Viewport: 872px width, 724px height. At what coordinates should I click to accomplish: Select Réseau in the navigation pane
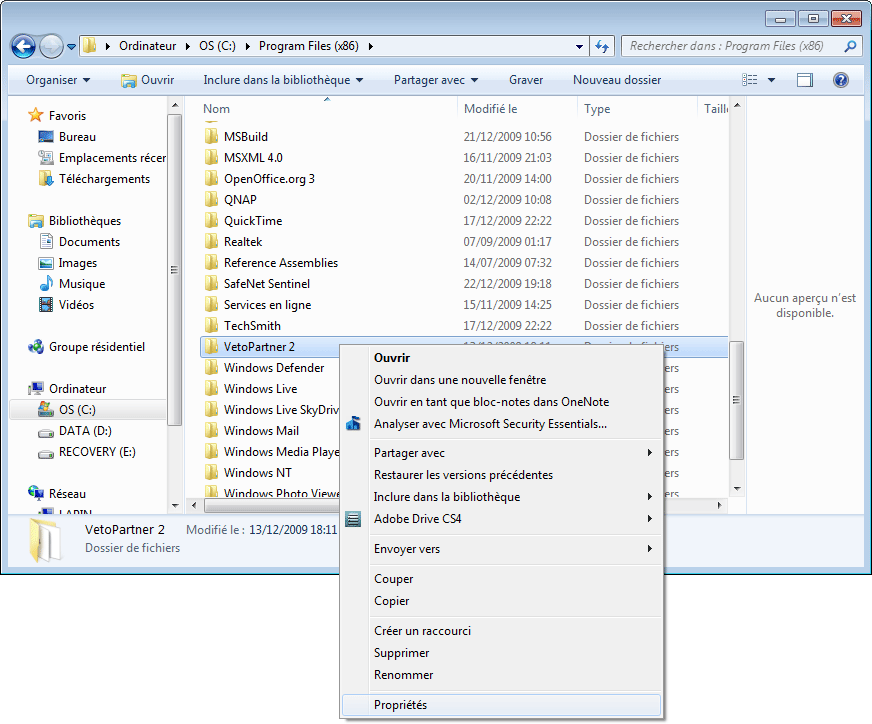pos(57,494)
